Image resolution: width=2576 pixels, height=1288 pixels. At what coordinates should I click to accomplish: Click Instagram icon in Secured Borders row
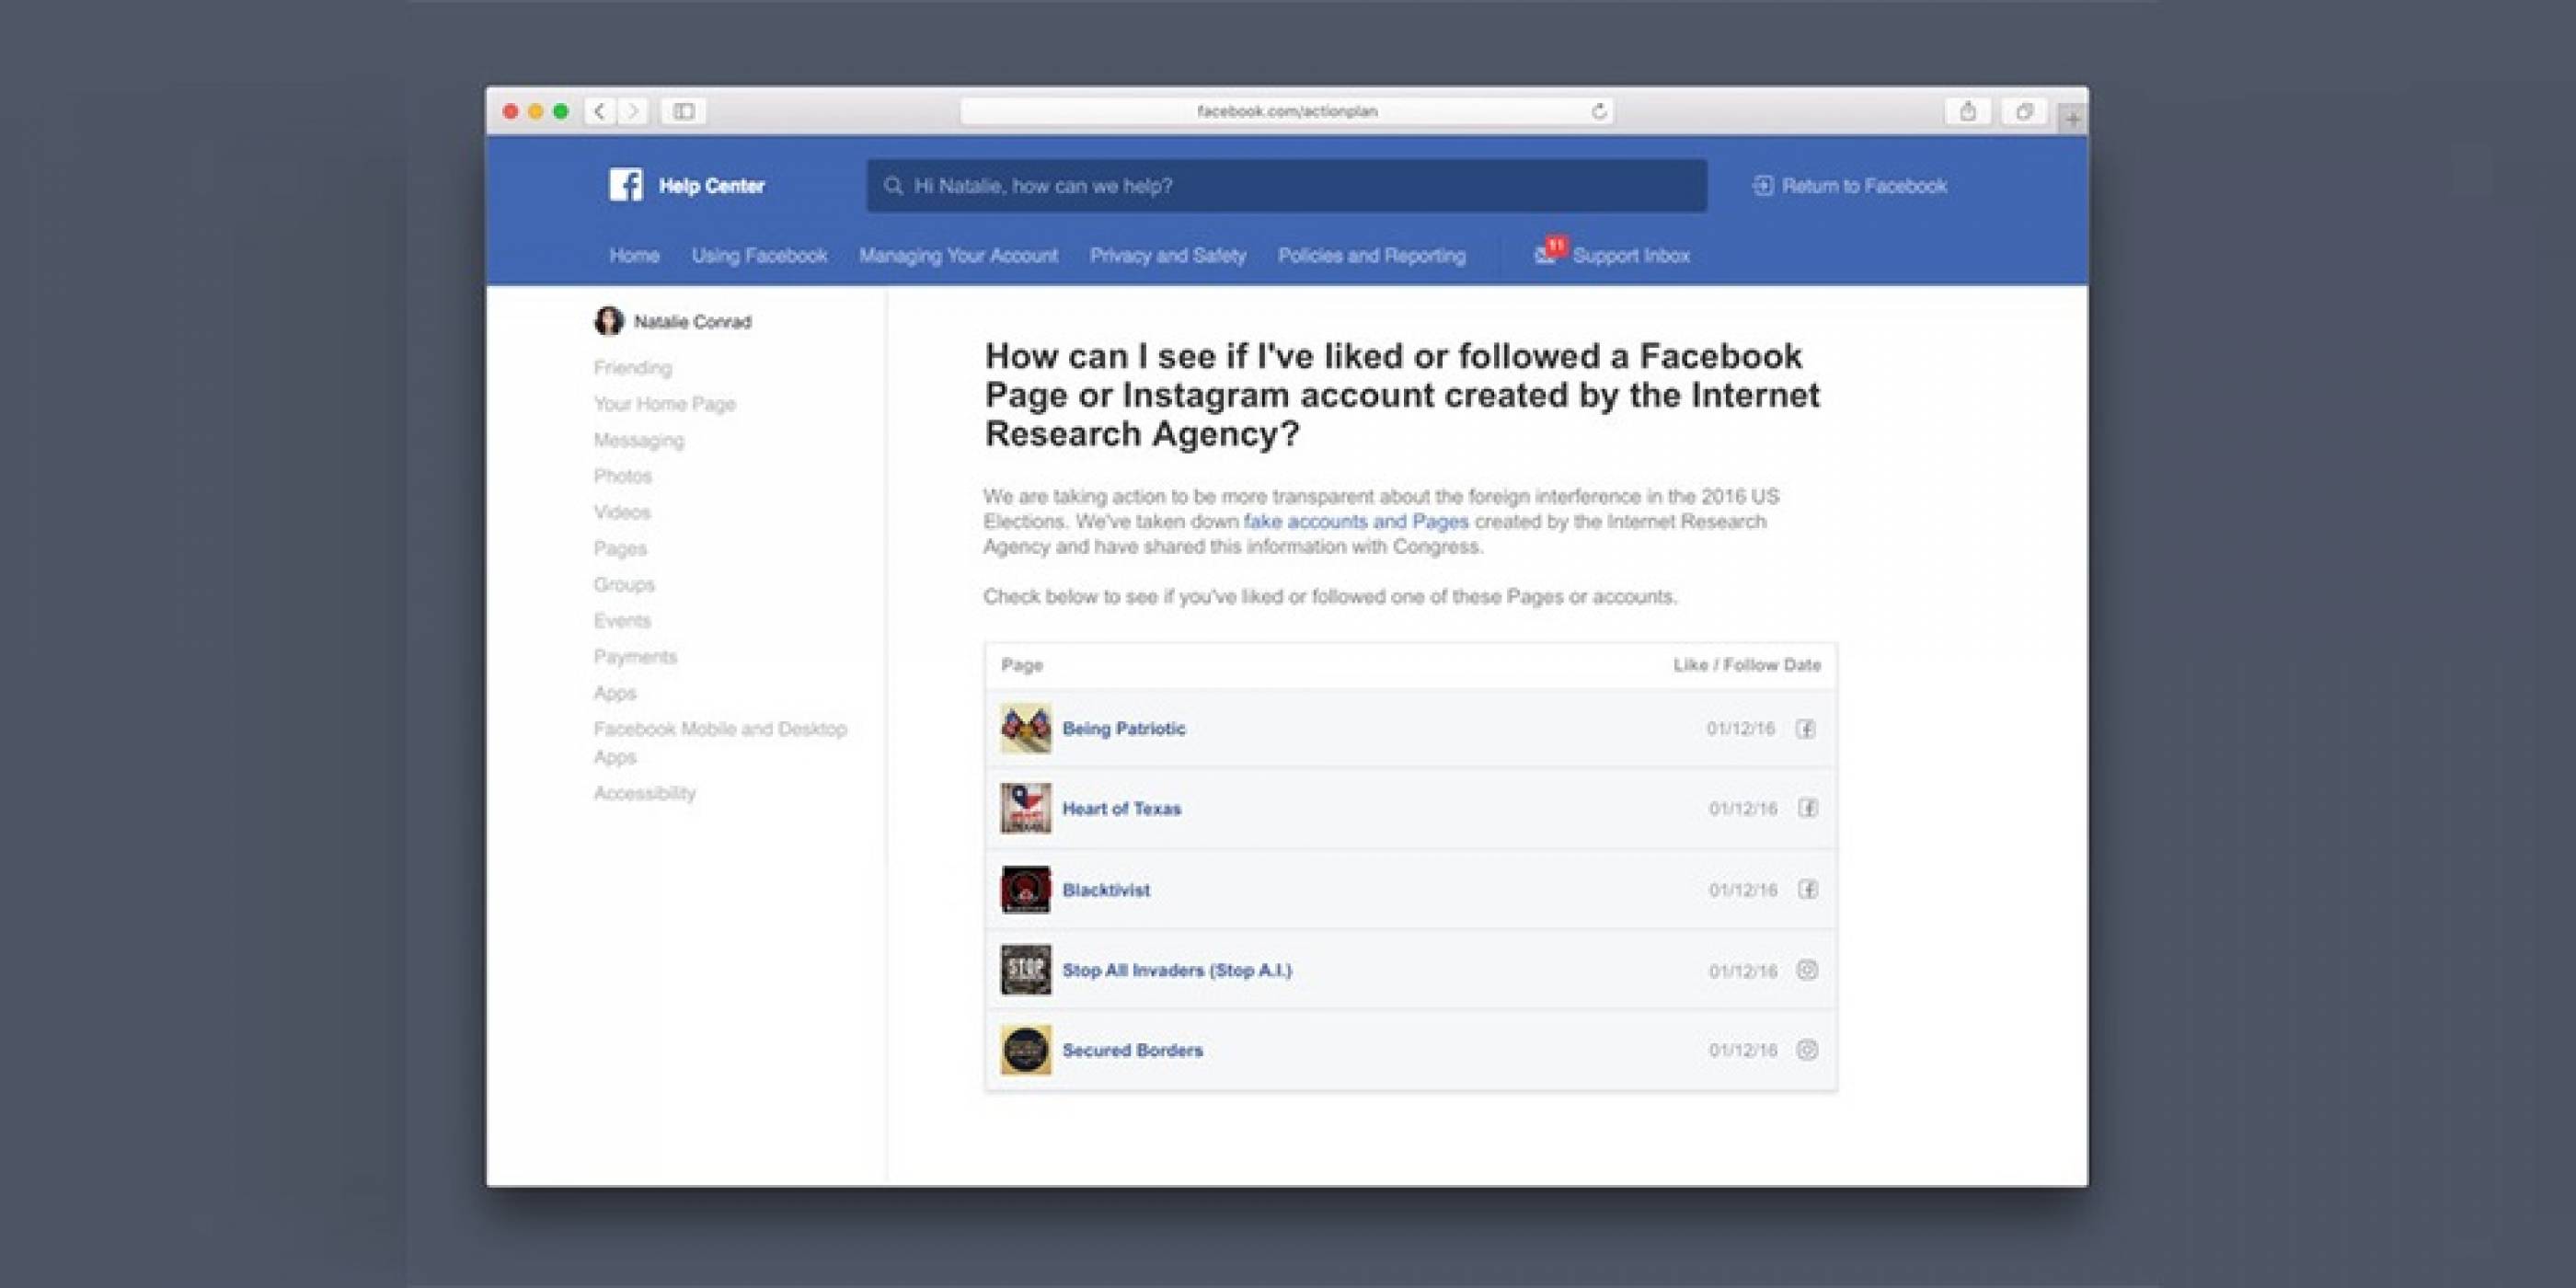[1807, 1050]
